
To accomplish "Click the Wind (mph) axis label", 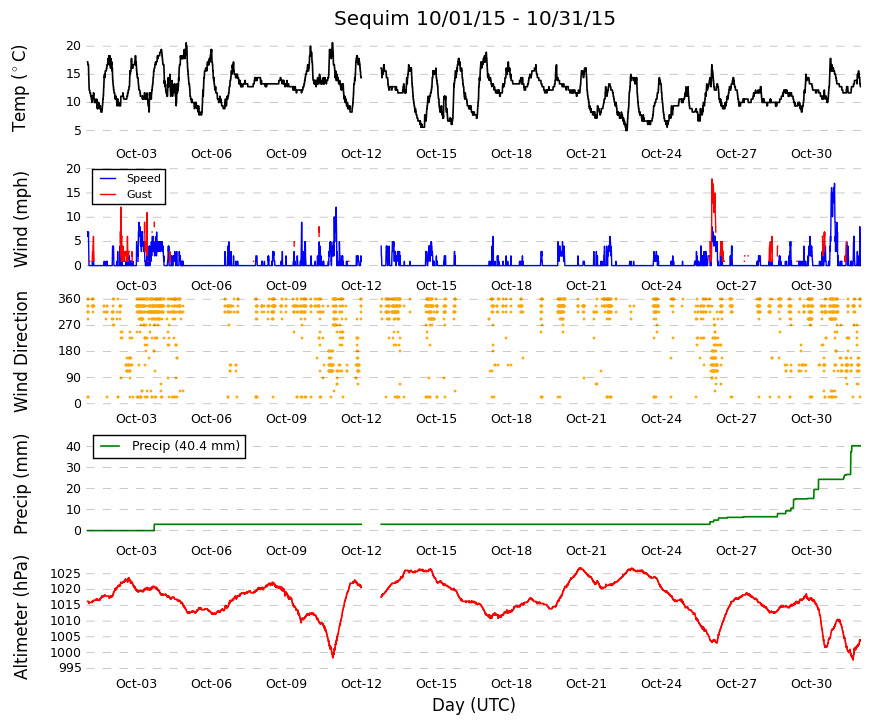I will [20, 219].
